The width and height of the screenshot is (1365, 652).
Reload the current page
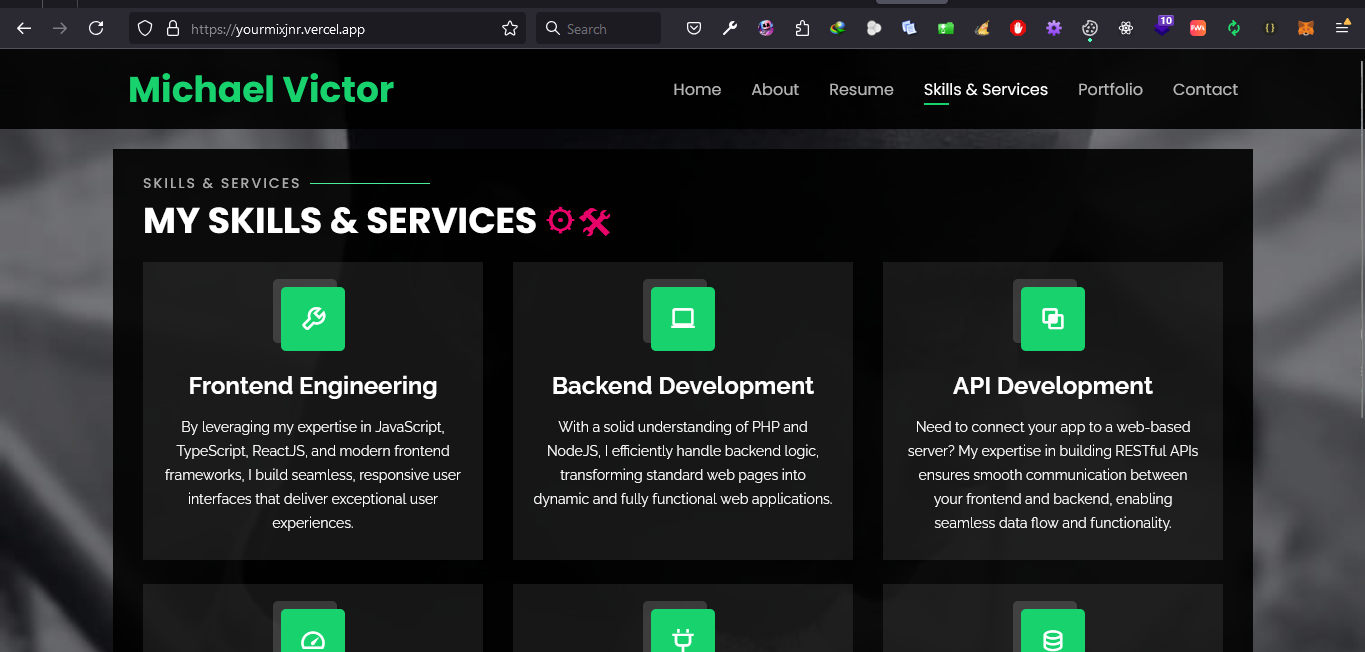(96, 29)
